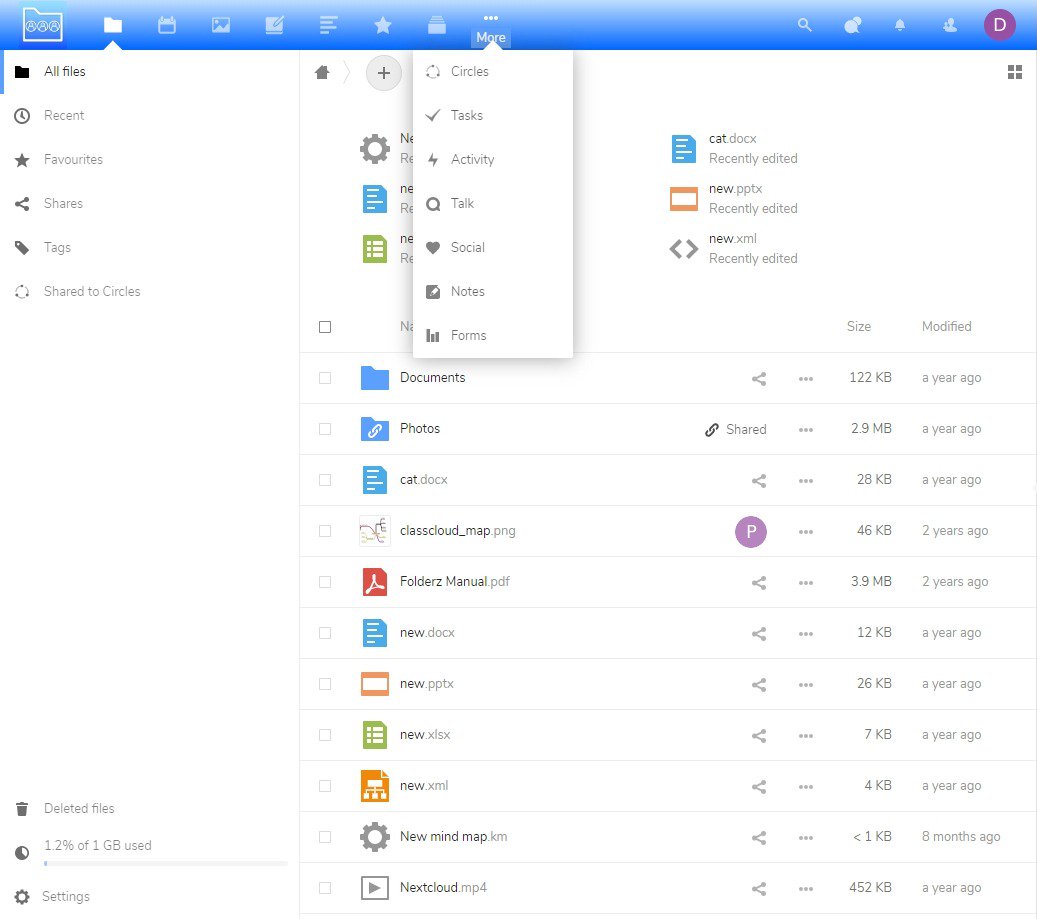Check the new.xlsx row checkbox
The width and height of the screenshot is (1037, 919).
tap(325, 735)
